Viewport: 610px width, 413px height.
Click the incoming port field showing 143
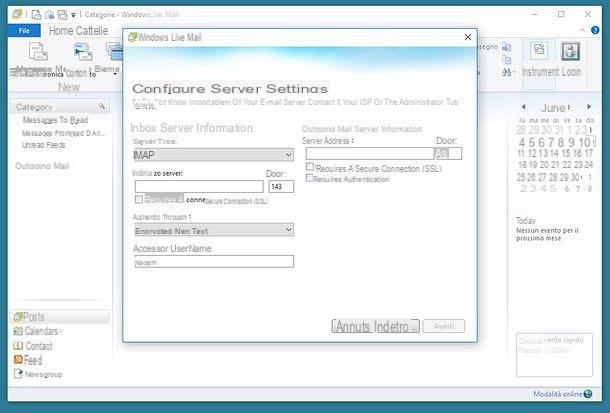(x=281, y=186)
